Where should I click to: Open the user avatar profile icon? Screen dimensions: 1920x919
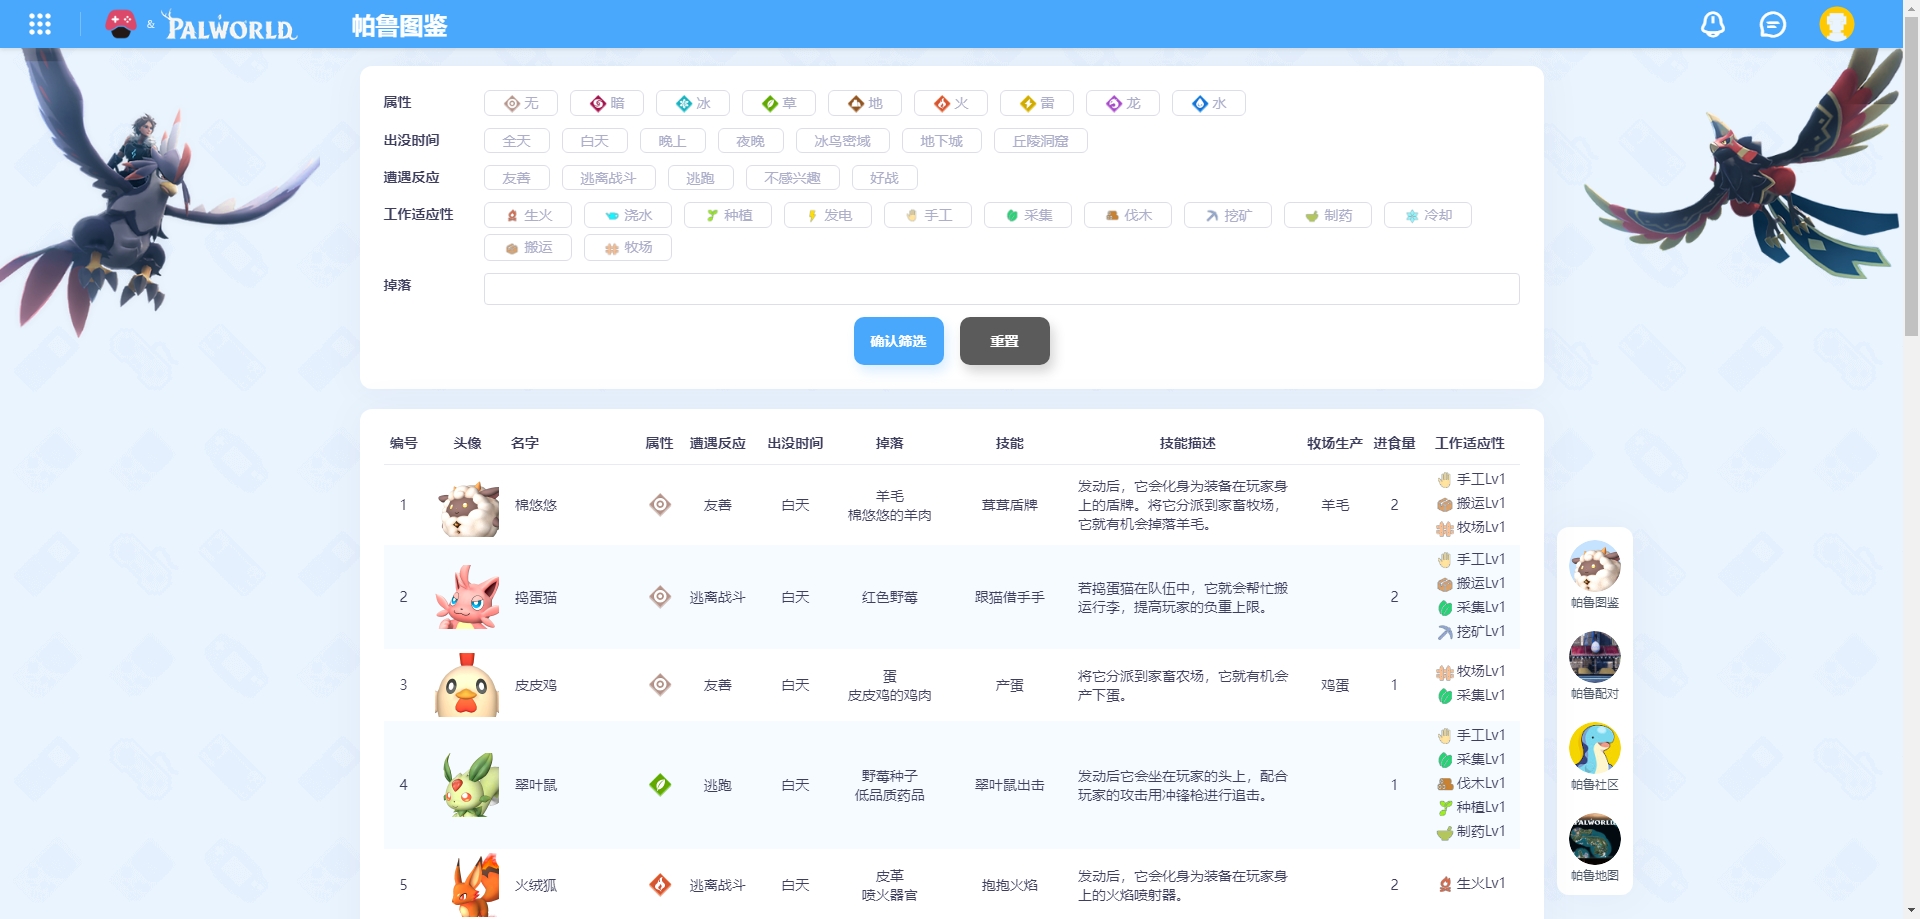(x=1836, y=24)
